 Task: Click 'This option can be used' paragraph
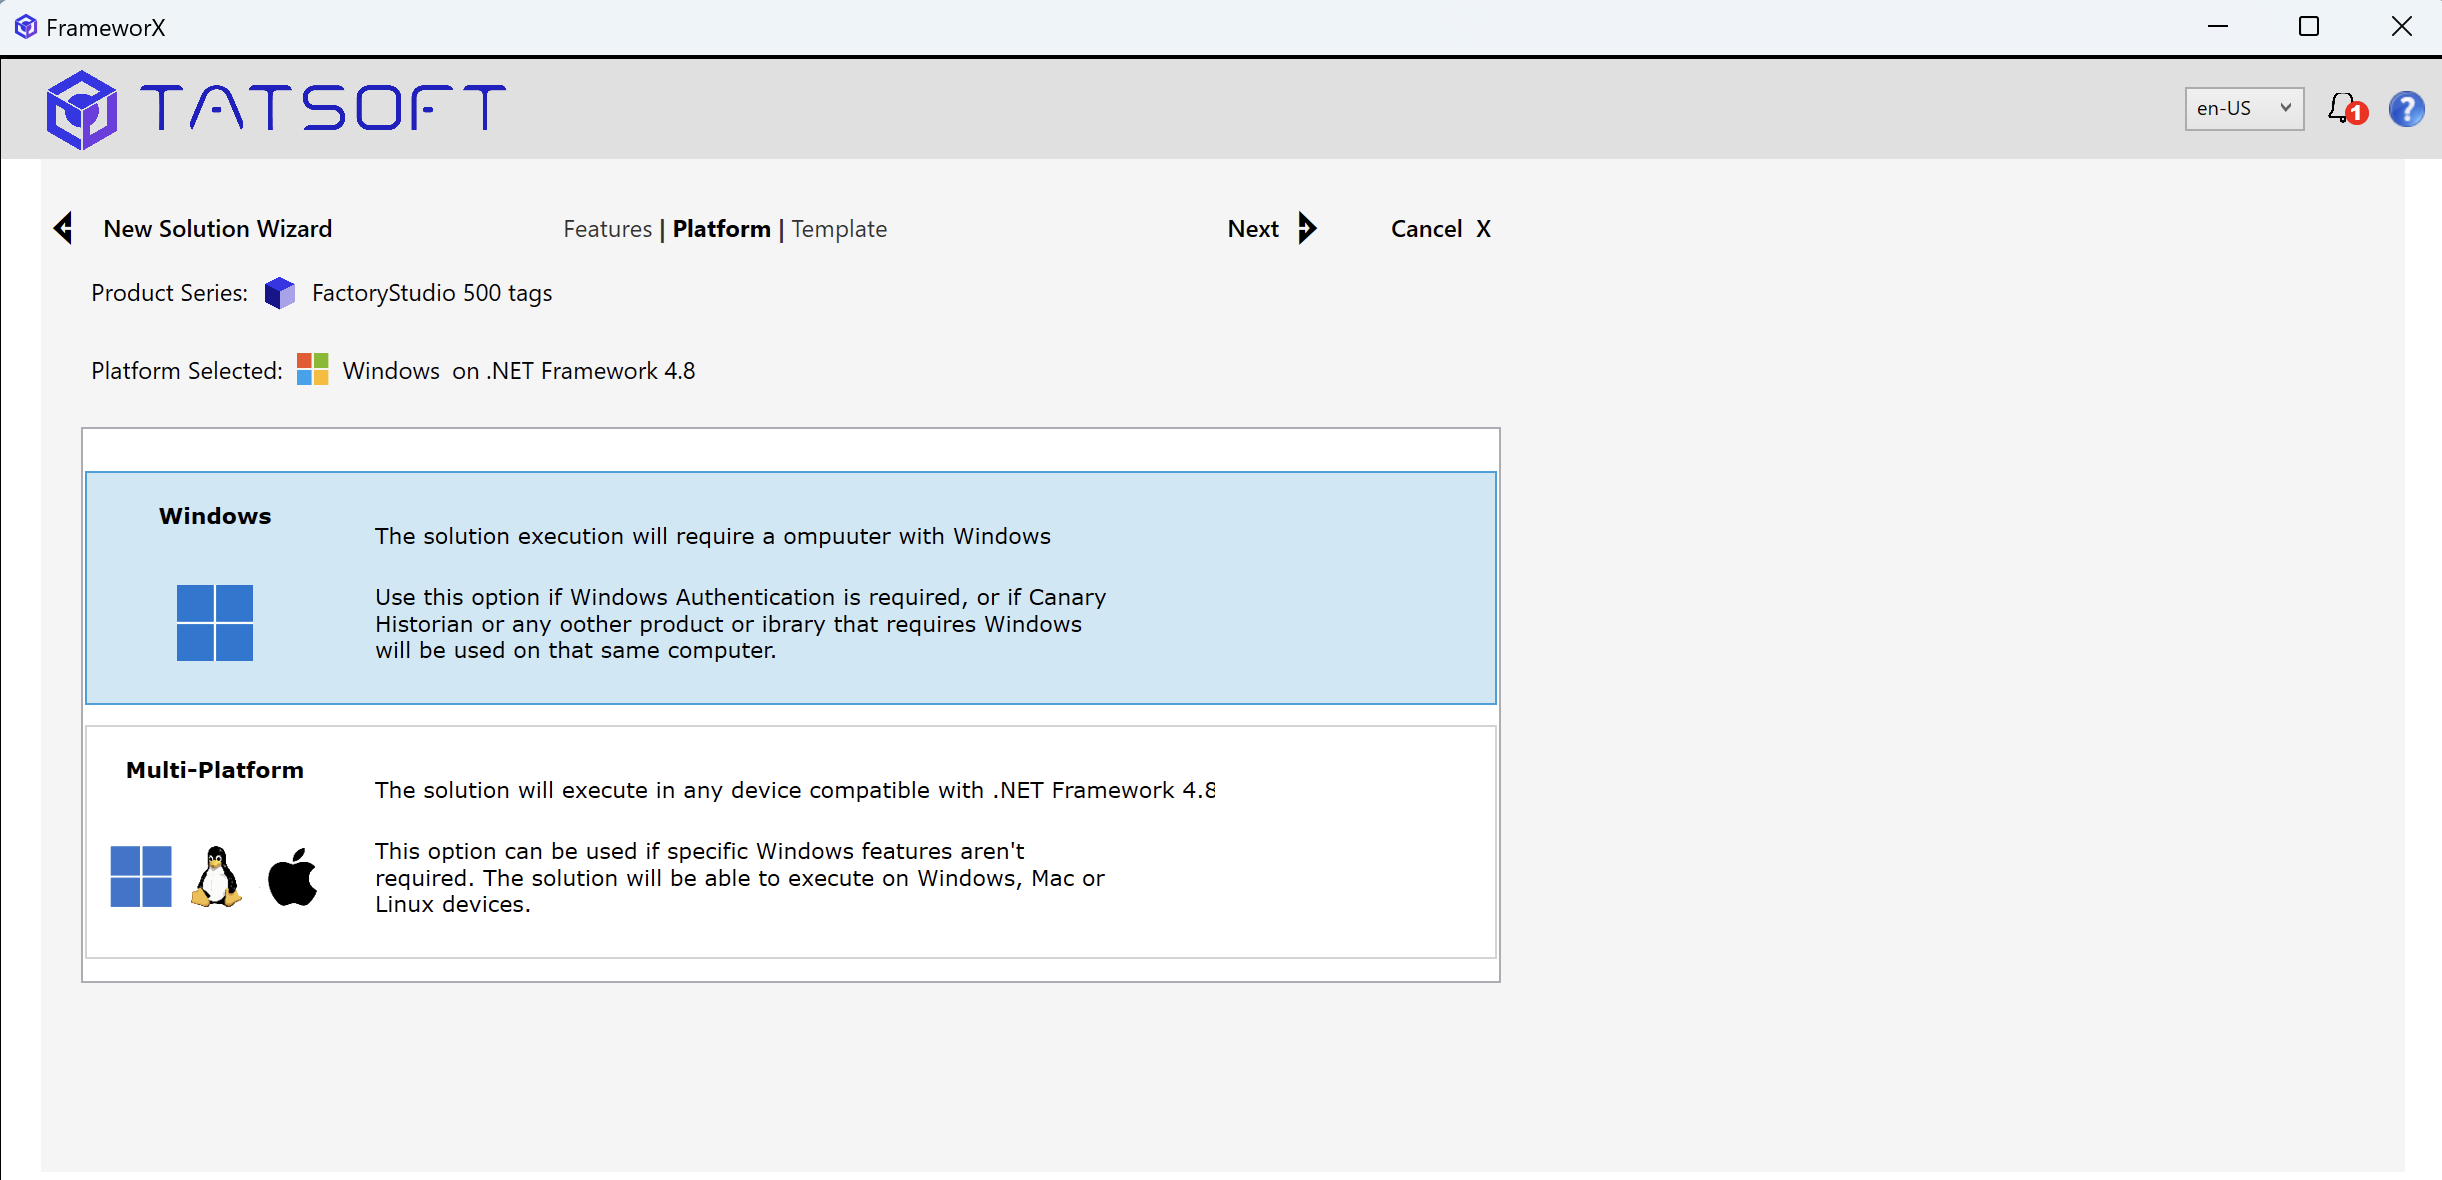pos(740,878)
